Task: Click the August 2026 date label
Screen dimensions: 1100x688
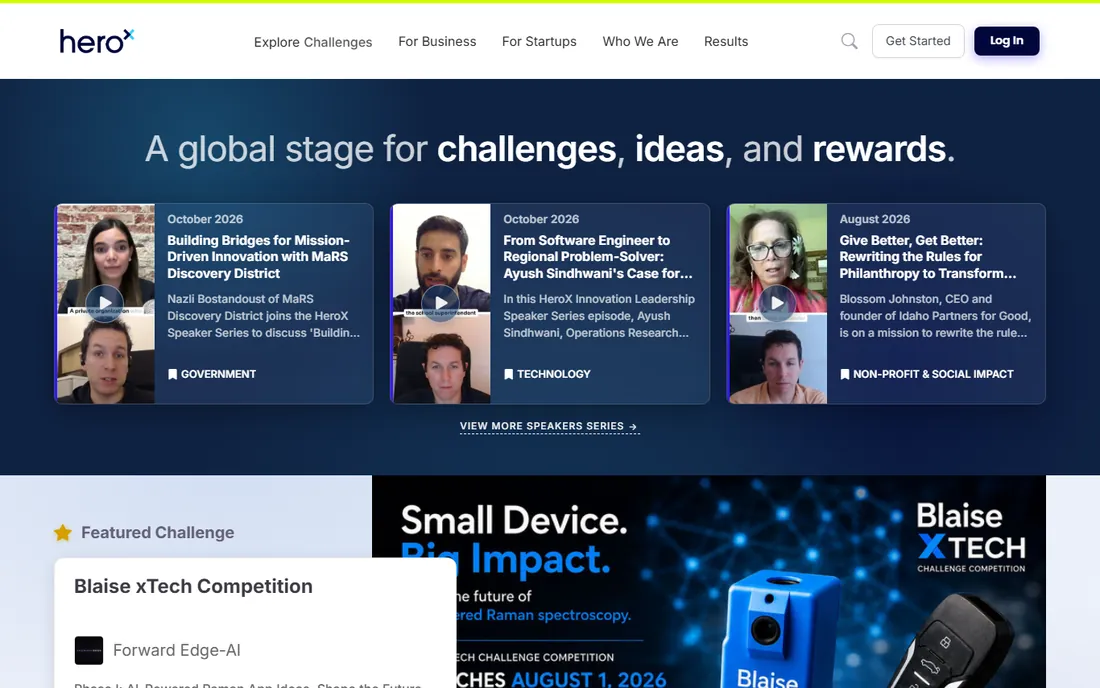Action: (875, 219)
